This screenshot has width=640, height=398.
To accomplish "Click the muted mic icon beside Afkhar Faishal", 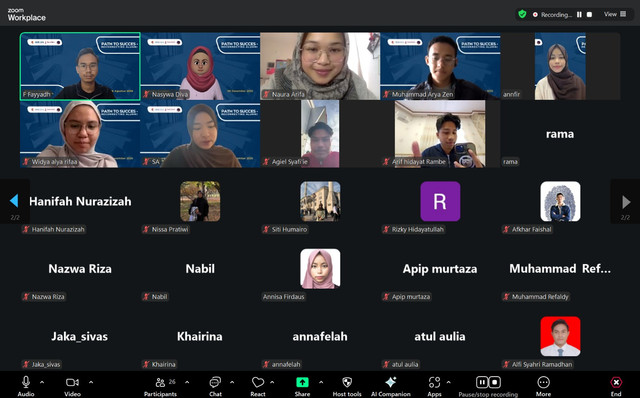I will [506, 229].
